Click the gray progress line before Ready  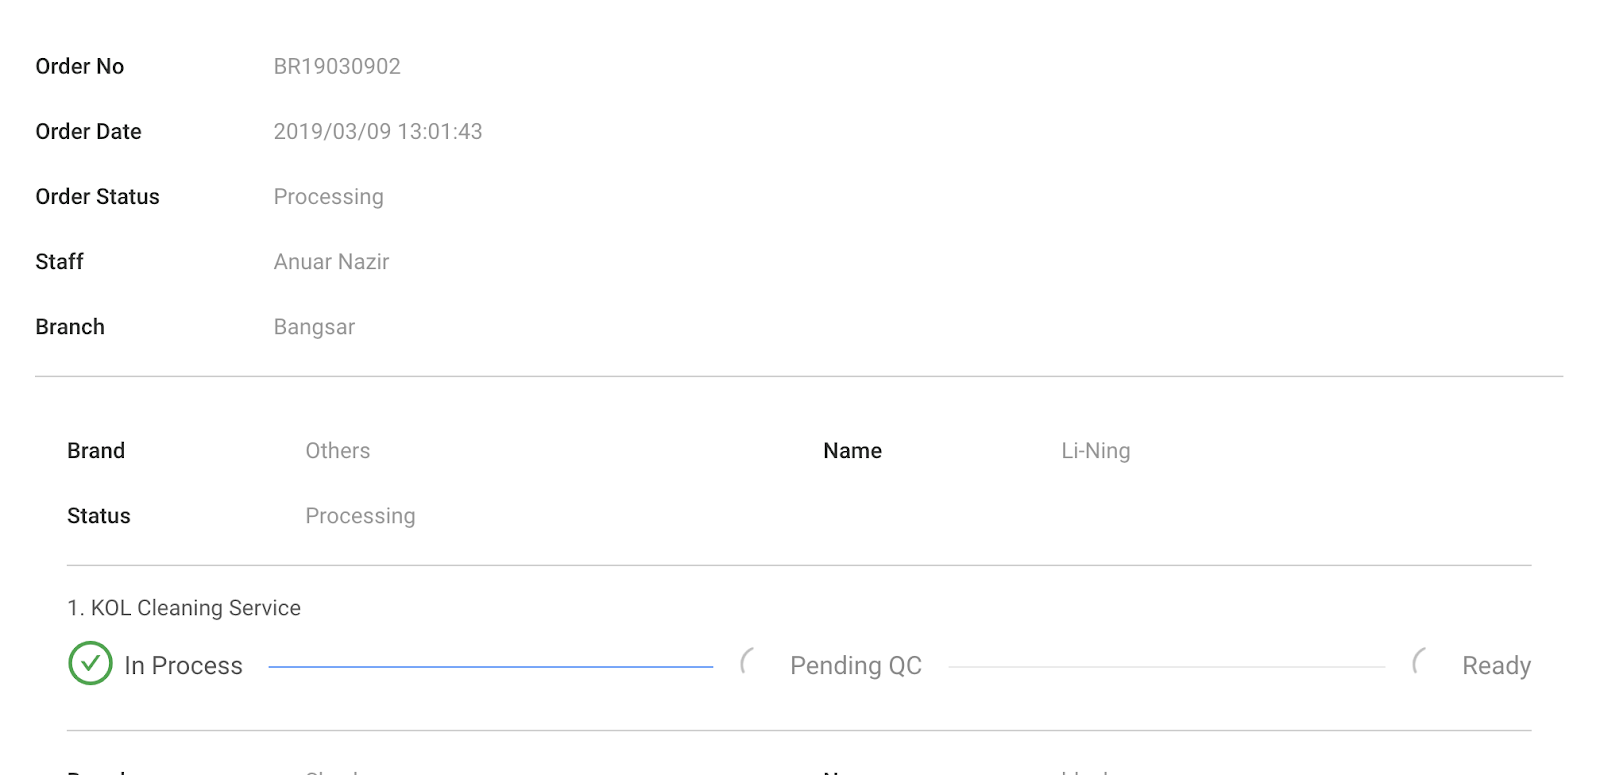pos(1165,666)
